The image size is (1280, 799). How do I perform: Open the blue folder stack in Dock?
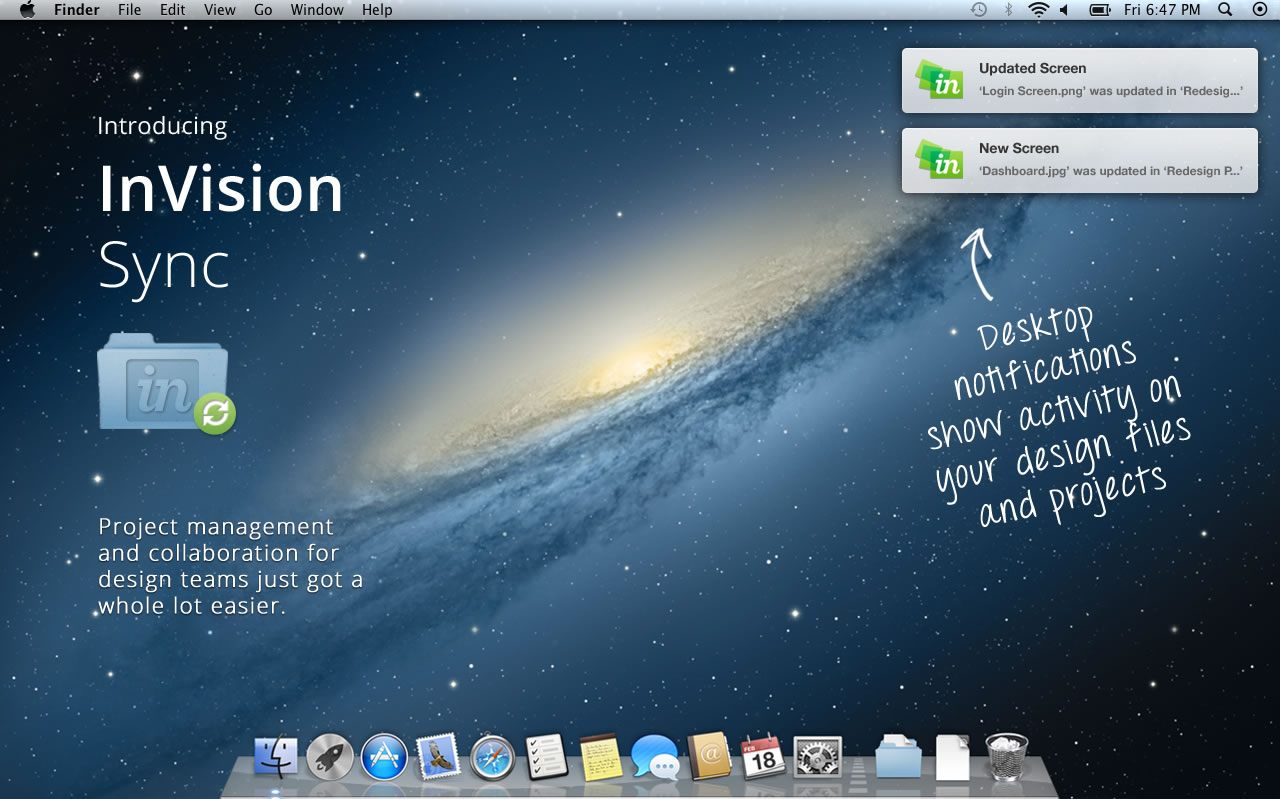click(898, 757)
